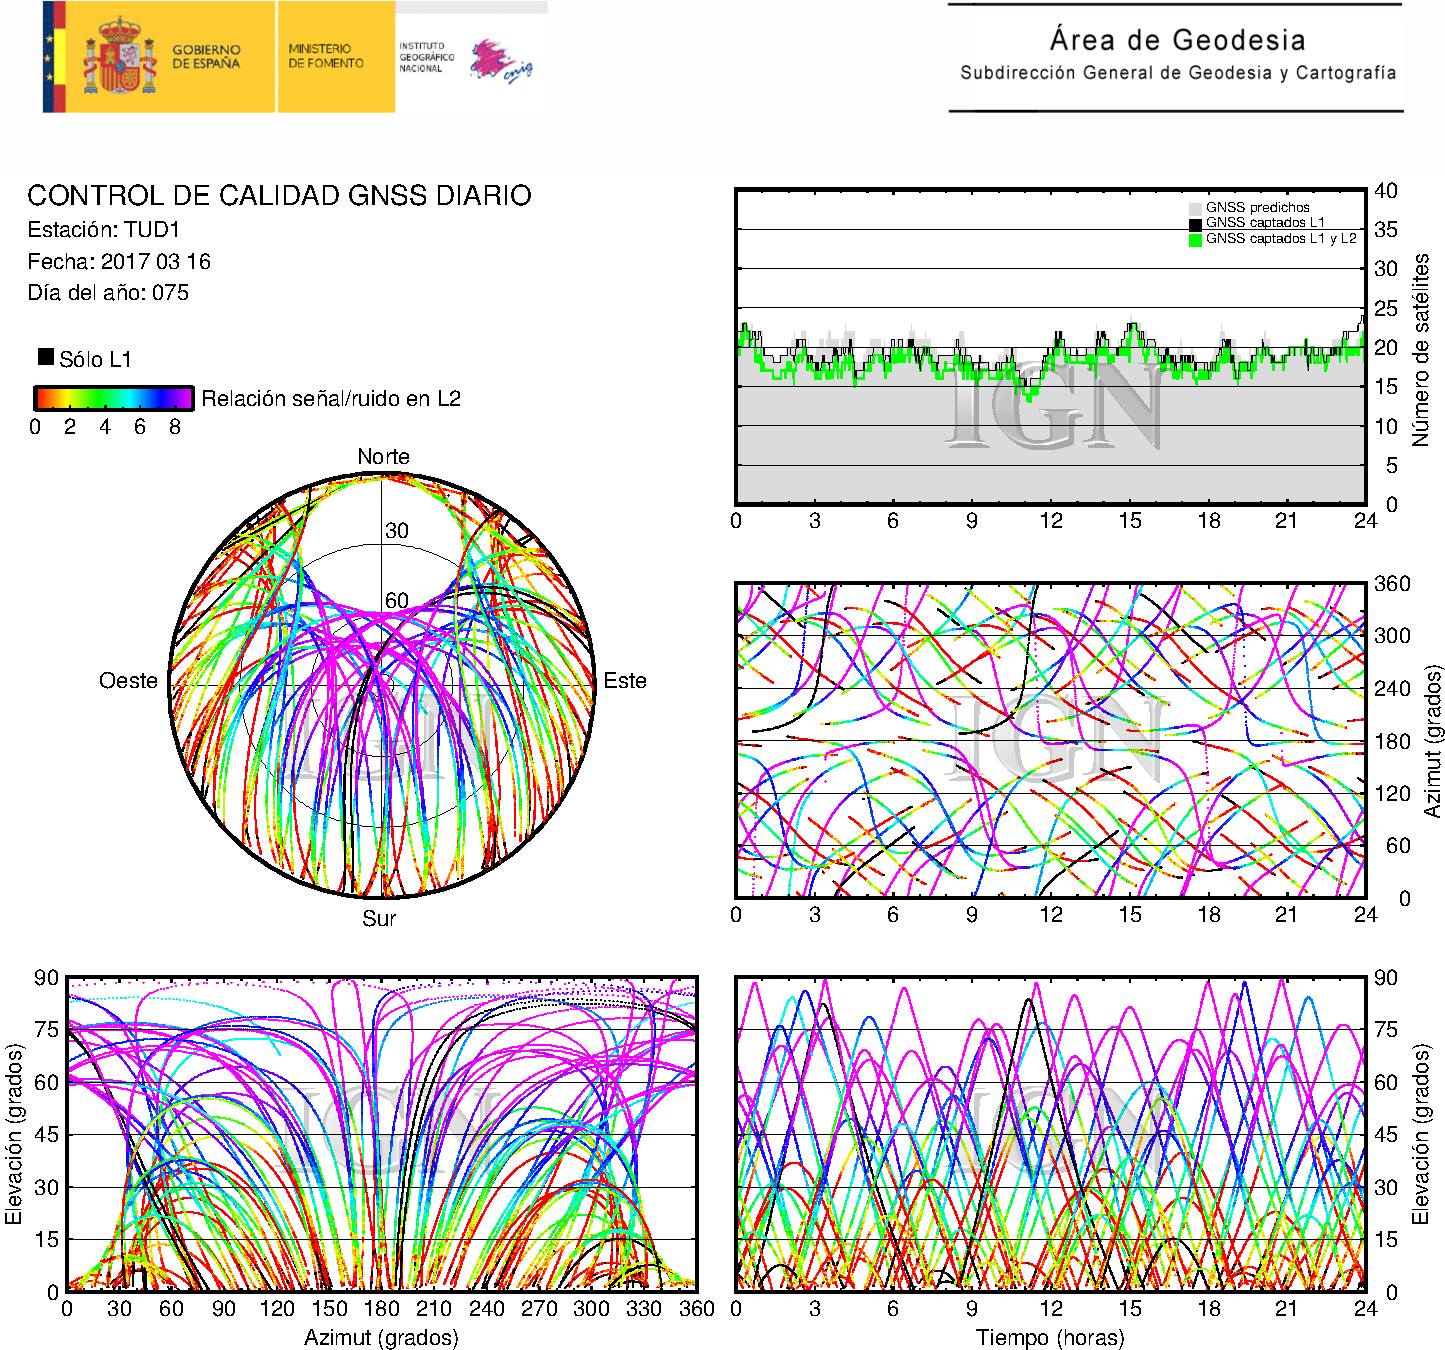Select the Ministerio de Fomento label
The width and height of the screenshot is (1445, 1350).
[x=326, y=56]
